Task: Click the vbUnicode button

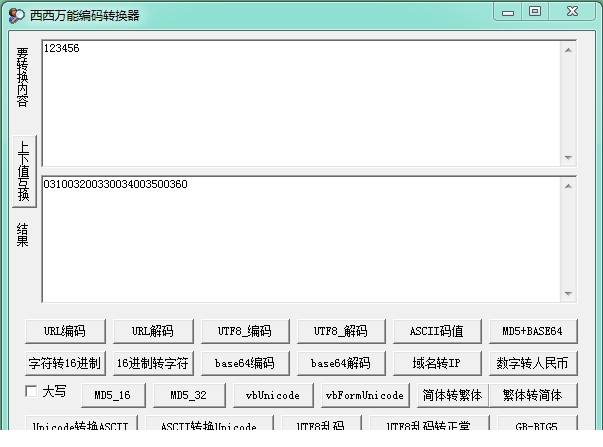Action: (x=273, y=395)
